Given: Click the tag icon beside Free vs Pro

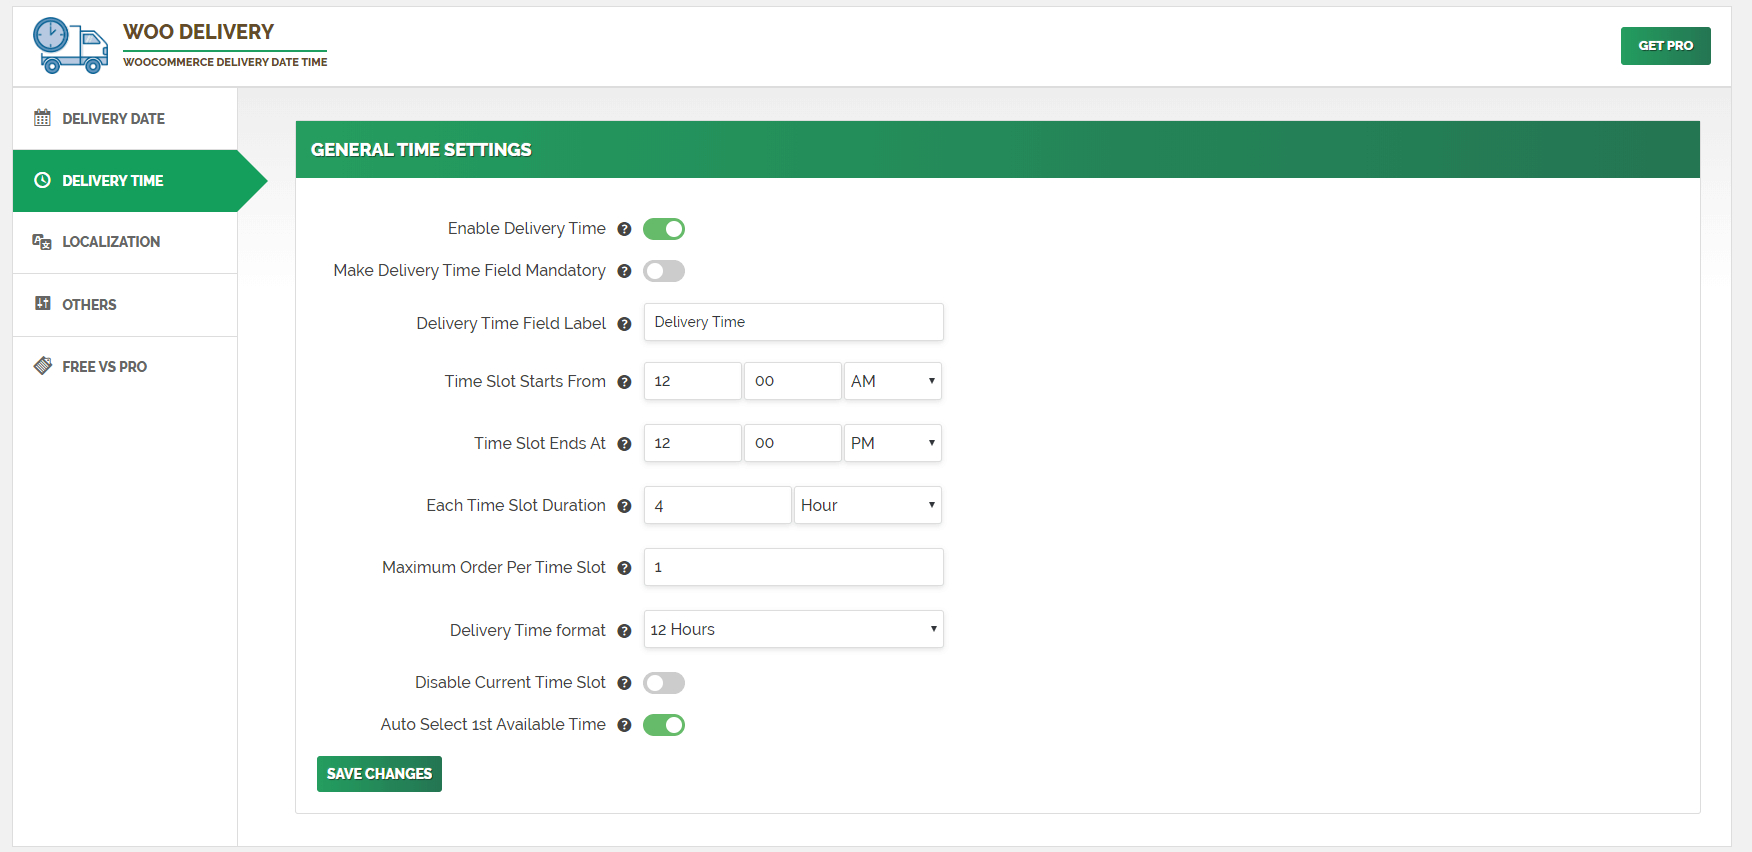Looking at the screenshot, I should [42, 366].
